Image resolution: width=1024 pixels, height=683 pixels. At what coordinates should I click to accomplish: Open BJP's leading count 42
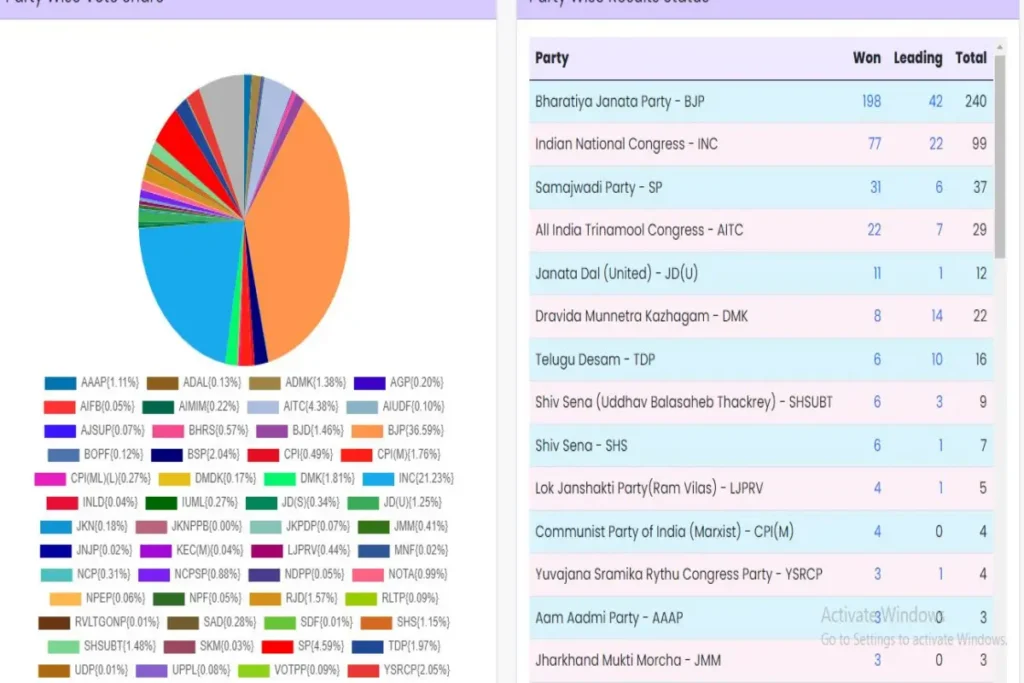(x=935, y=101)
